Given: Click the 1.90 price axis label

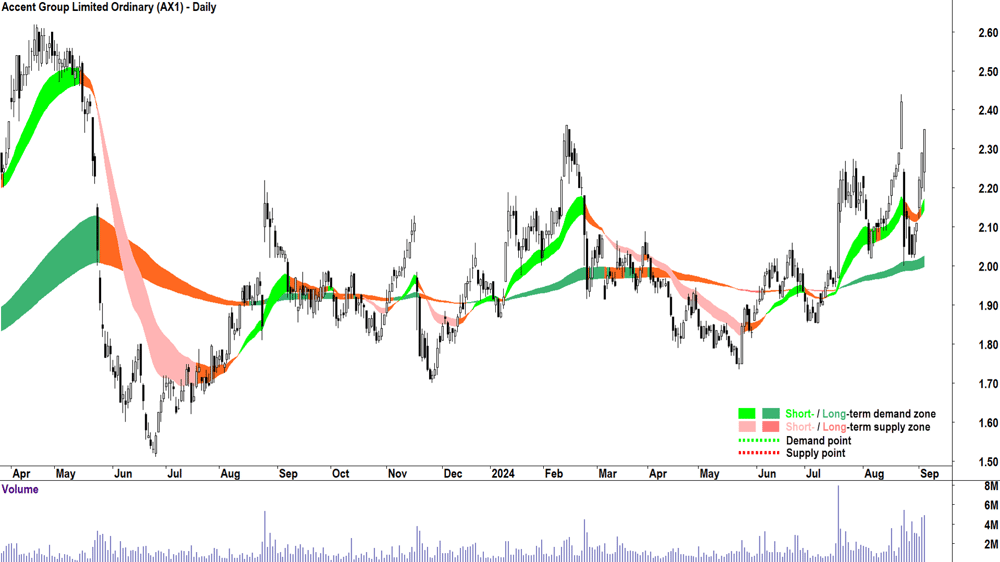Looking at the screenshot, I should click(987, 306).
